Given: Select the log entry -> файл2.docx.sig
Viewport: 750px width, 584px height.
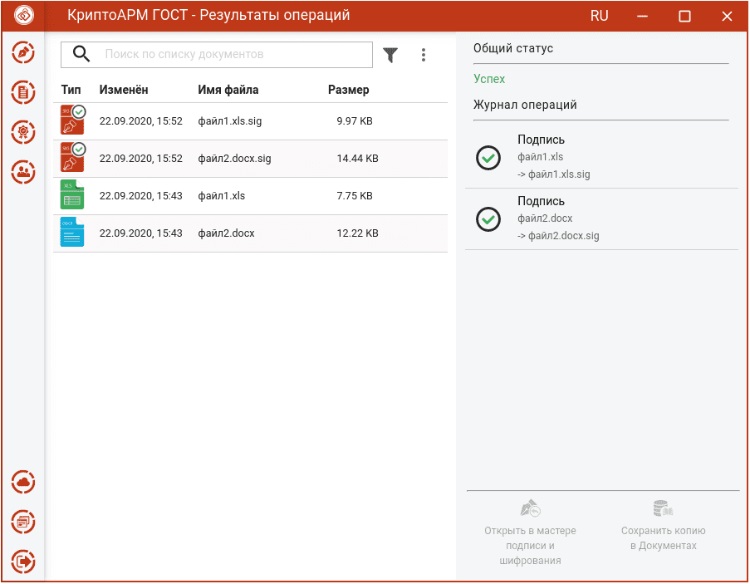Looking at the screenshot, I should 558,236.
